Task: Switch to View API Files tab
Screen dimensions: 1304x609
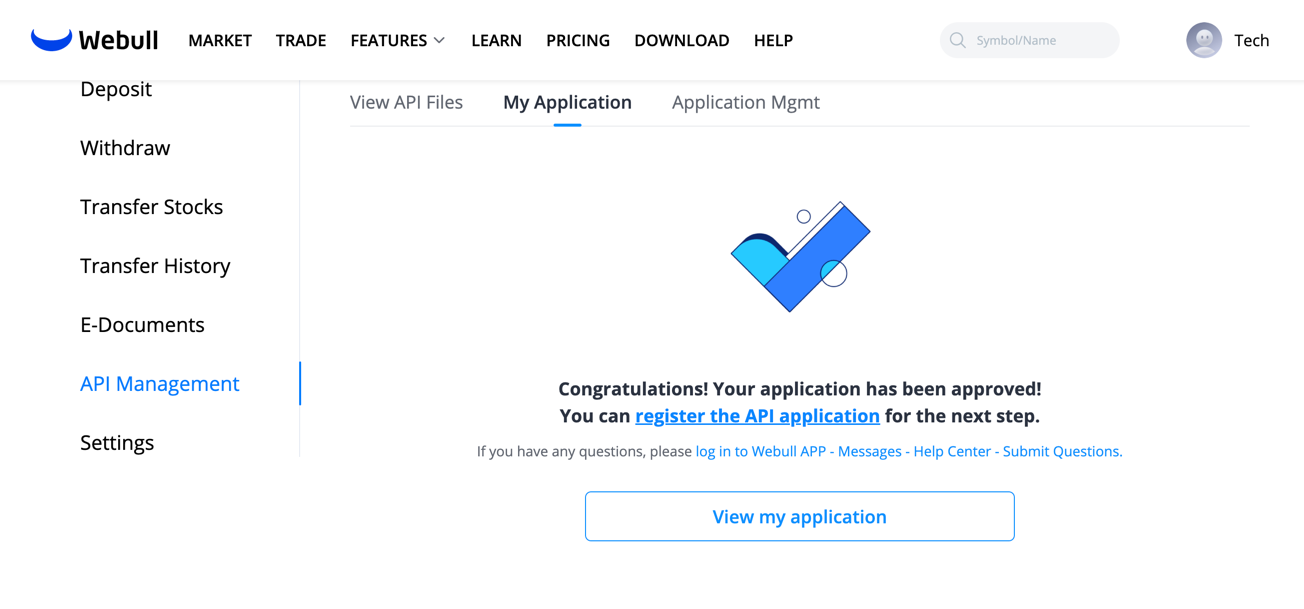Action: pos(406,102)
